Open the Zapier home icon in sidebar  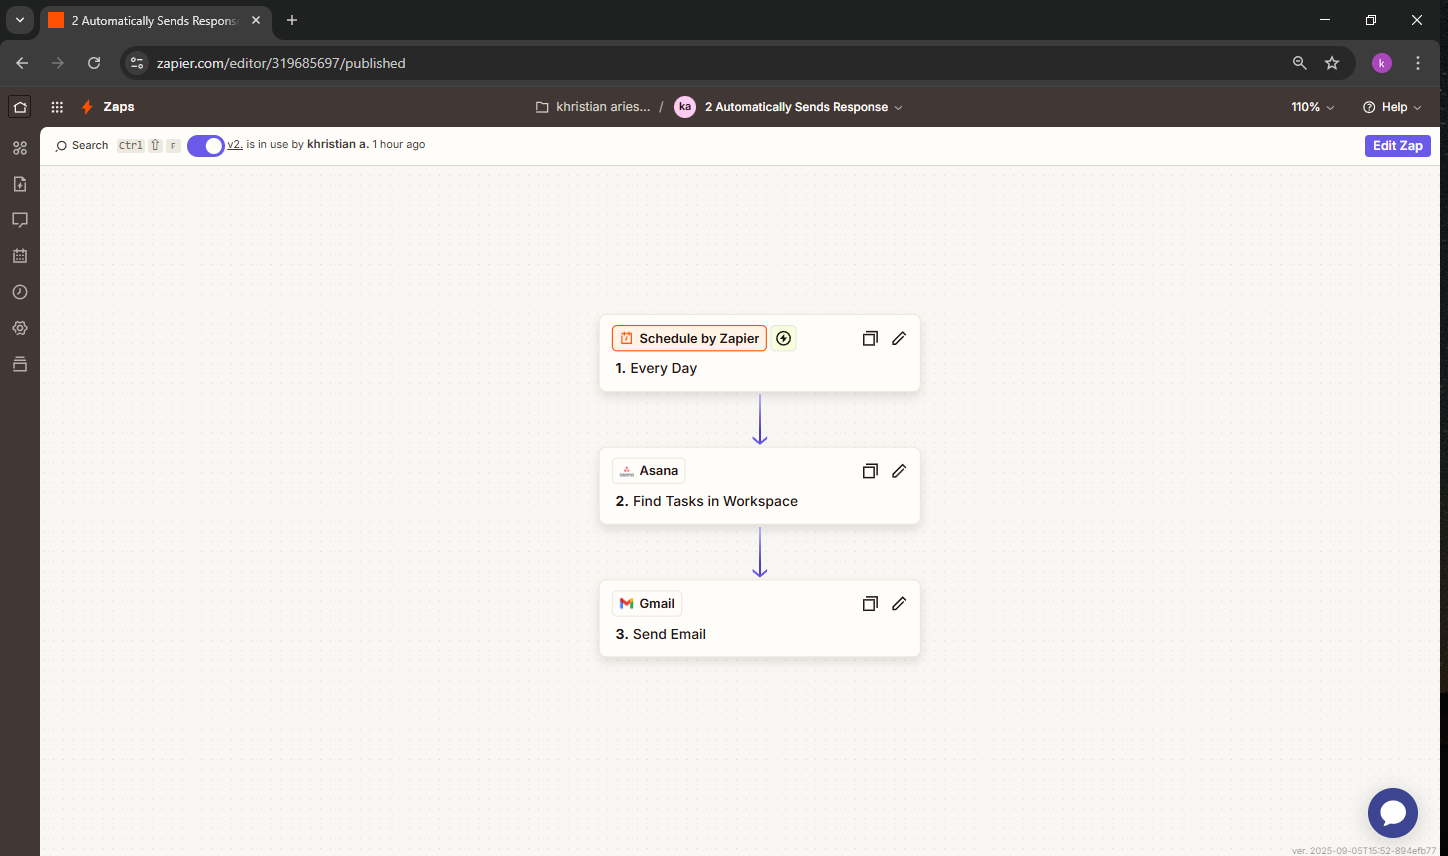pyautogui.click(x=20, y=107)
